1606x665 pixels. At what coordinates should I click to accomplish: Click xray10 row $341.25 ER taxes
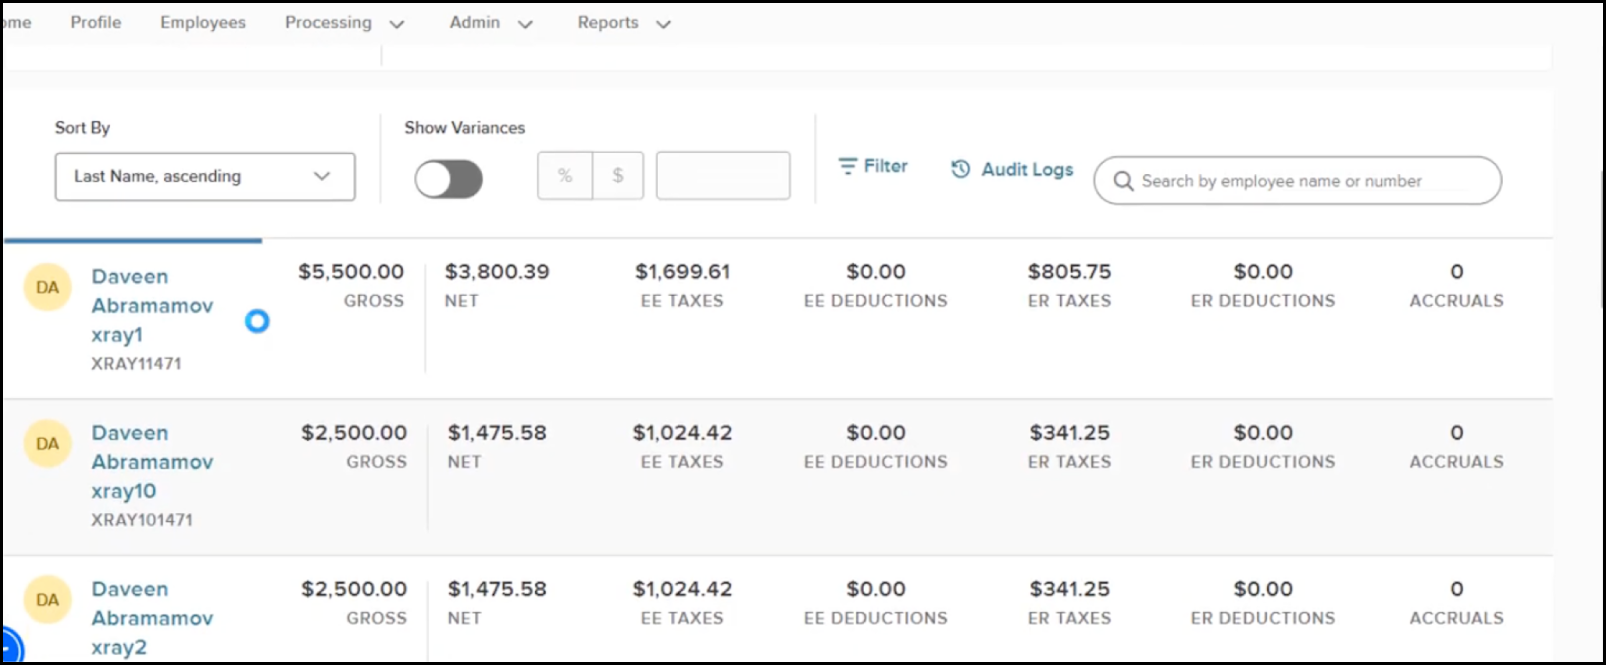click(1070, 433)
